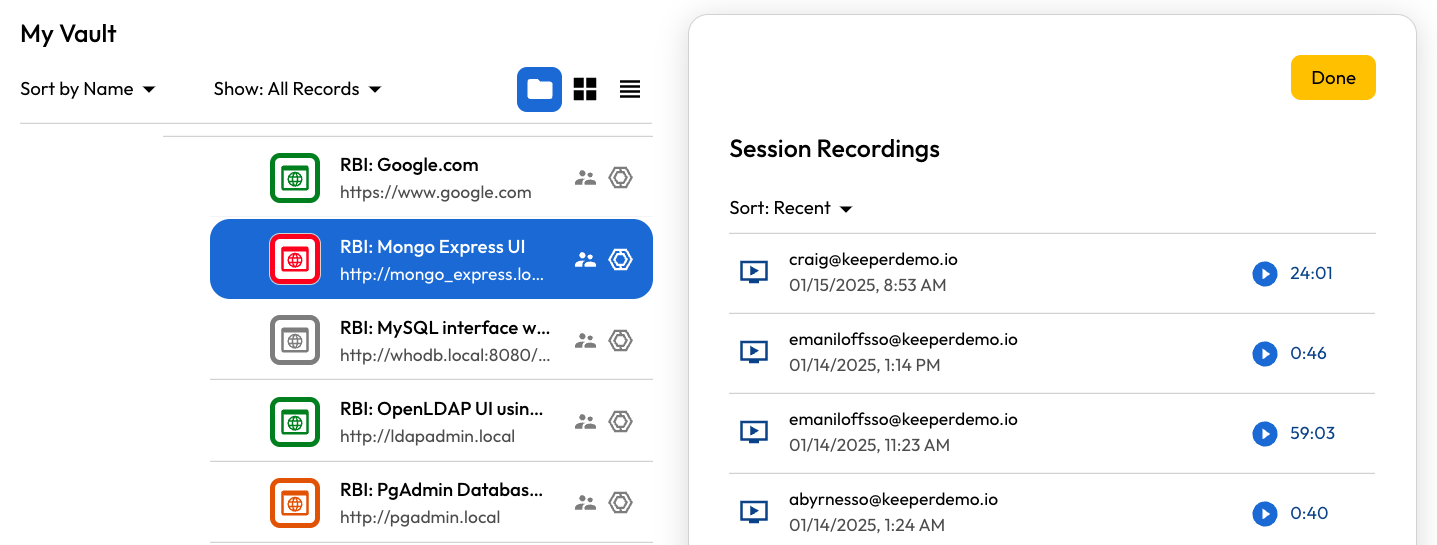Click the orange PgAdmin record icon

[x=295, y=503]
